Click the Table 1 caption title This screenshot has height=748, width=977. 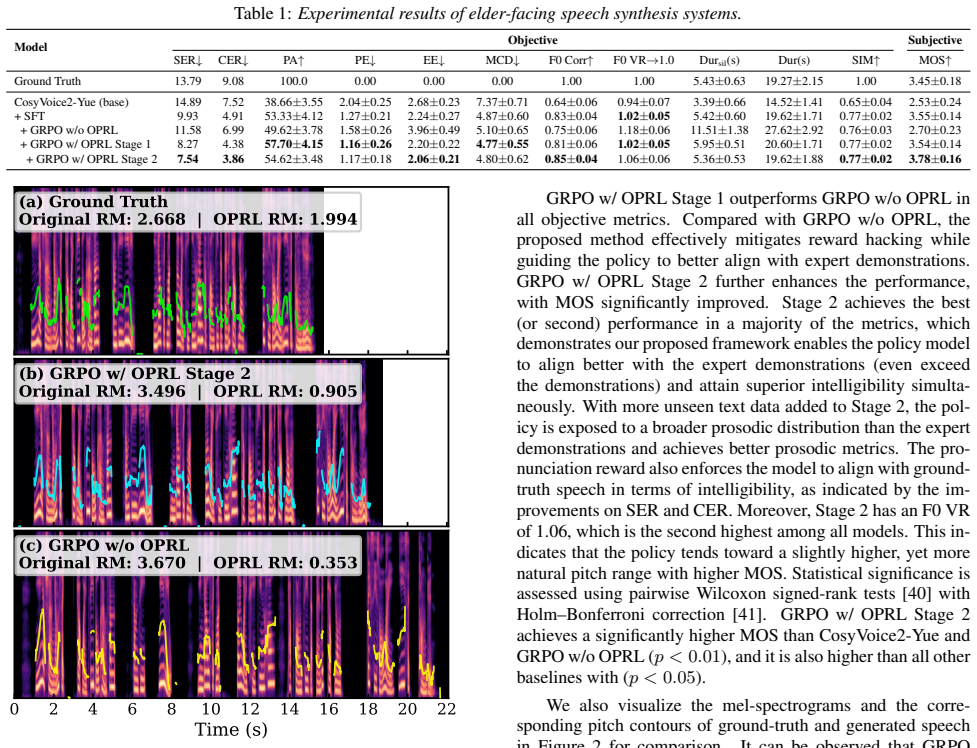(487, 13)
